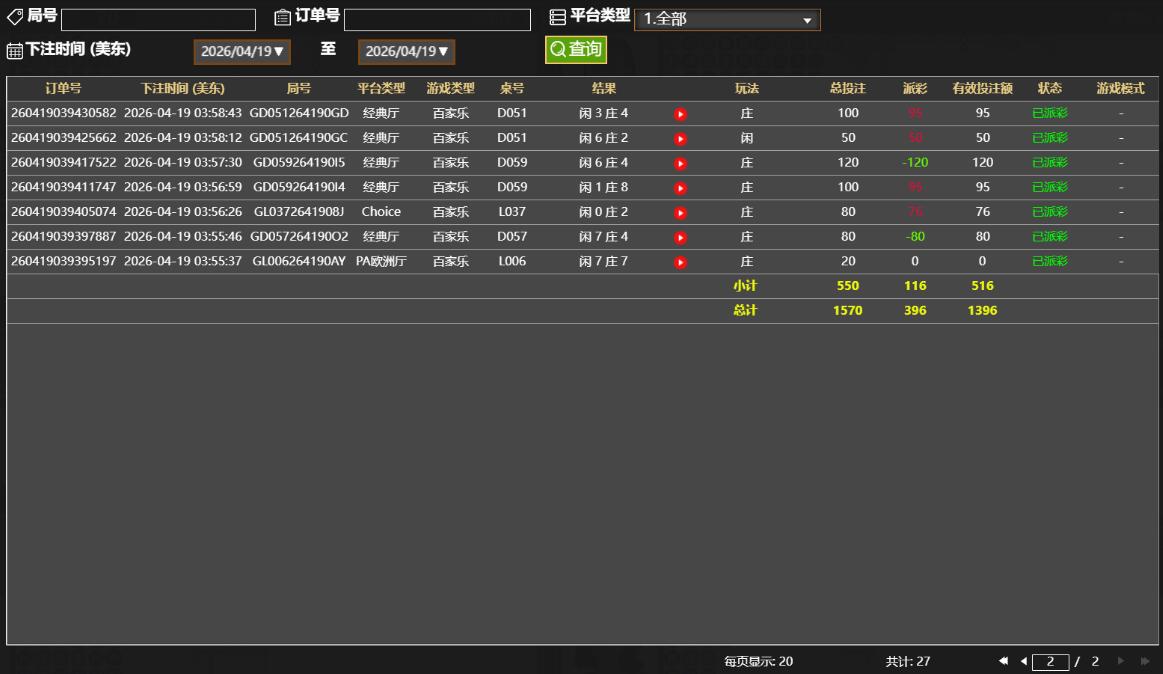Click the green 查询 search button
Viewport: 1163px width, 674px height.
click(576, 50)
